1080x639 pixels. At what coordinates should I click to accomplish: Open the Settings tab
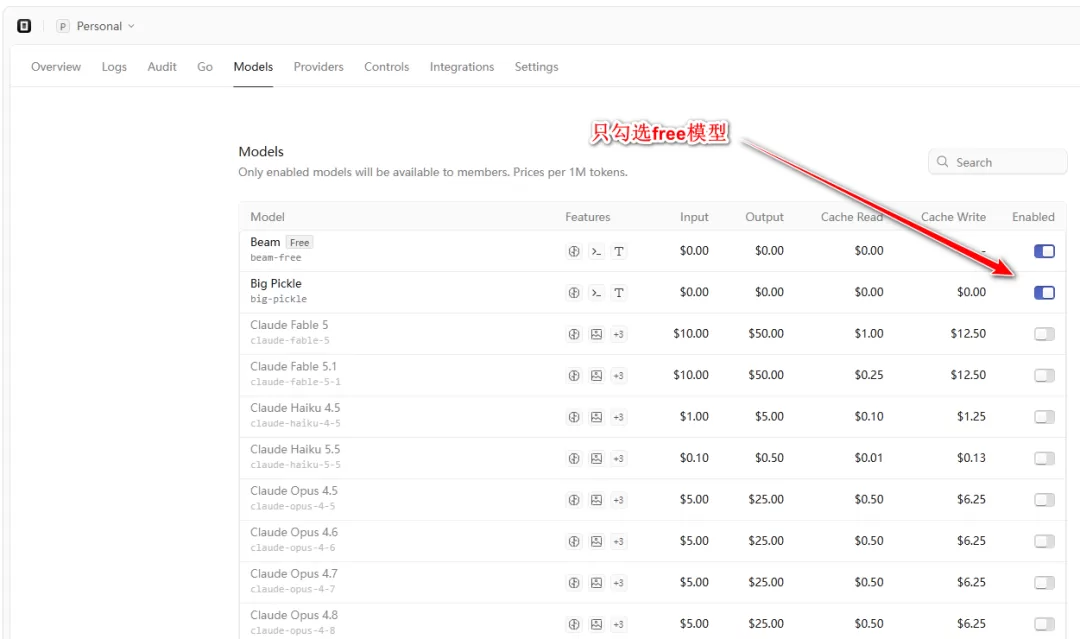[537, 67]
